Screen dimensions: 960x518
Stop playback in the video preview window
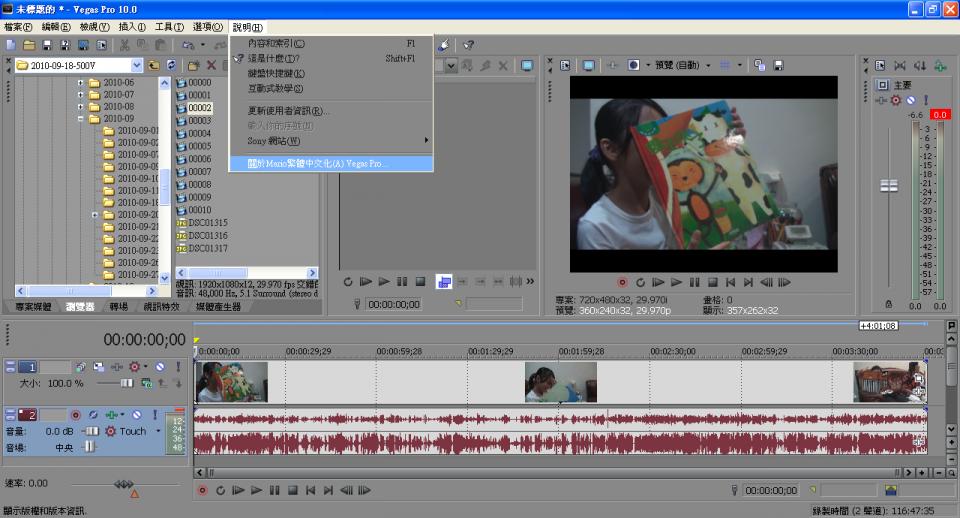coord(713,283)
